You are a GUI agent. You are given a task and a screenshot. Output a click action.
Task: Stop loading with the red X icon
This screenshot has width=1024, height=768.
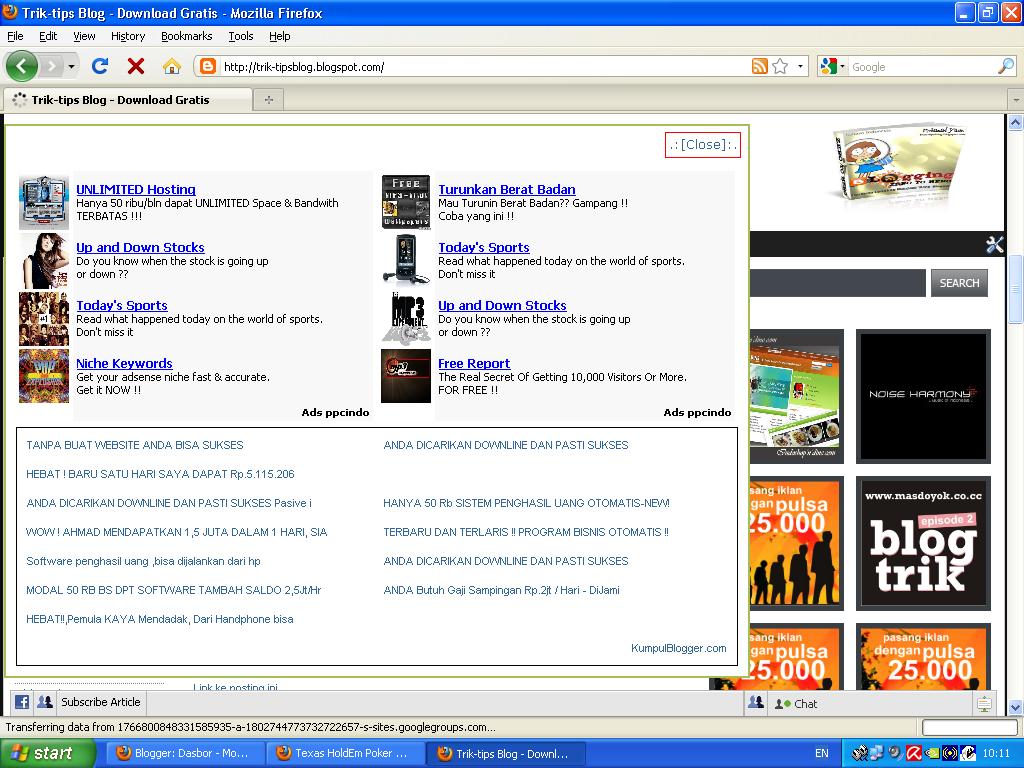136,66
